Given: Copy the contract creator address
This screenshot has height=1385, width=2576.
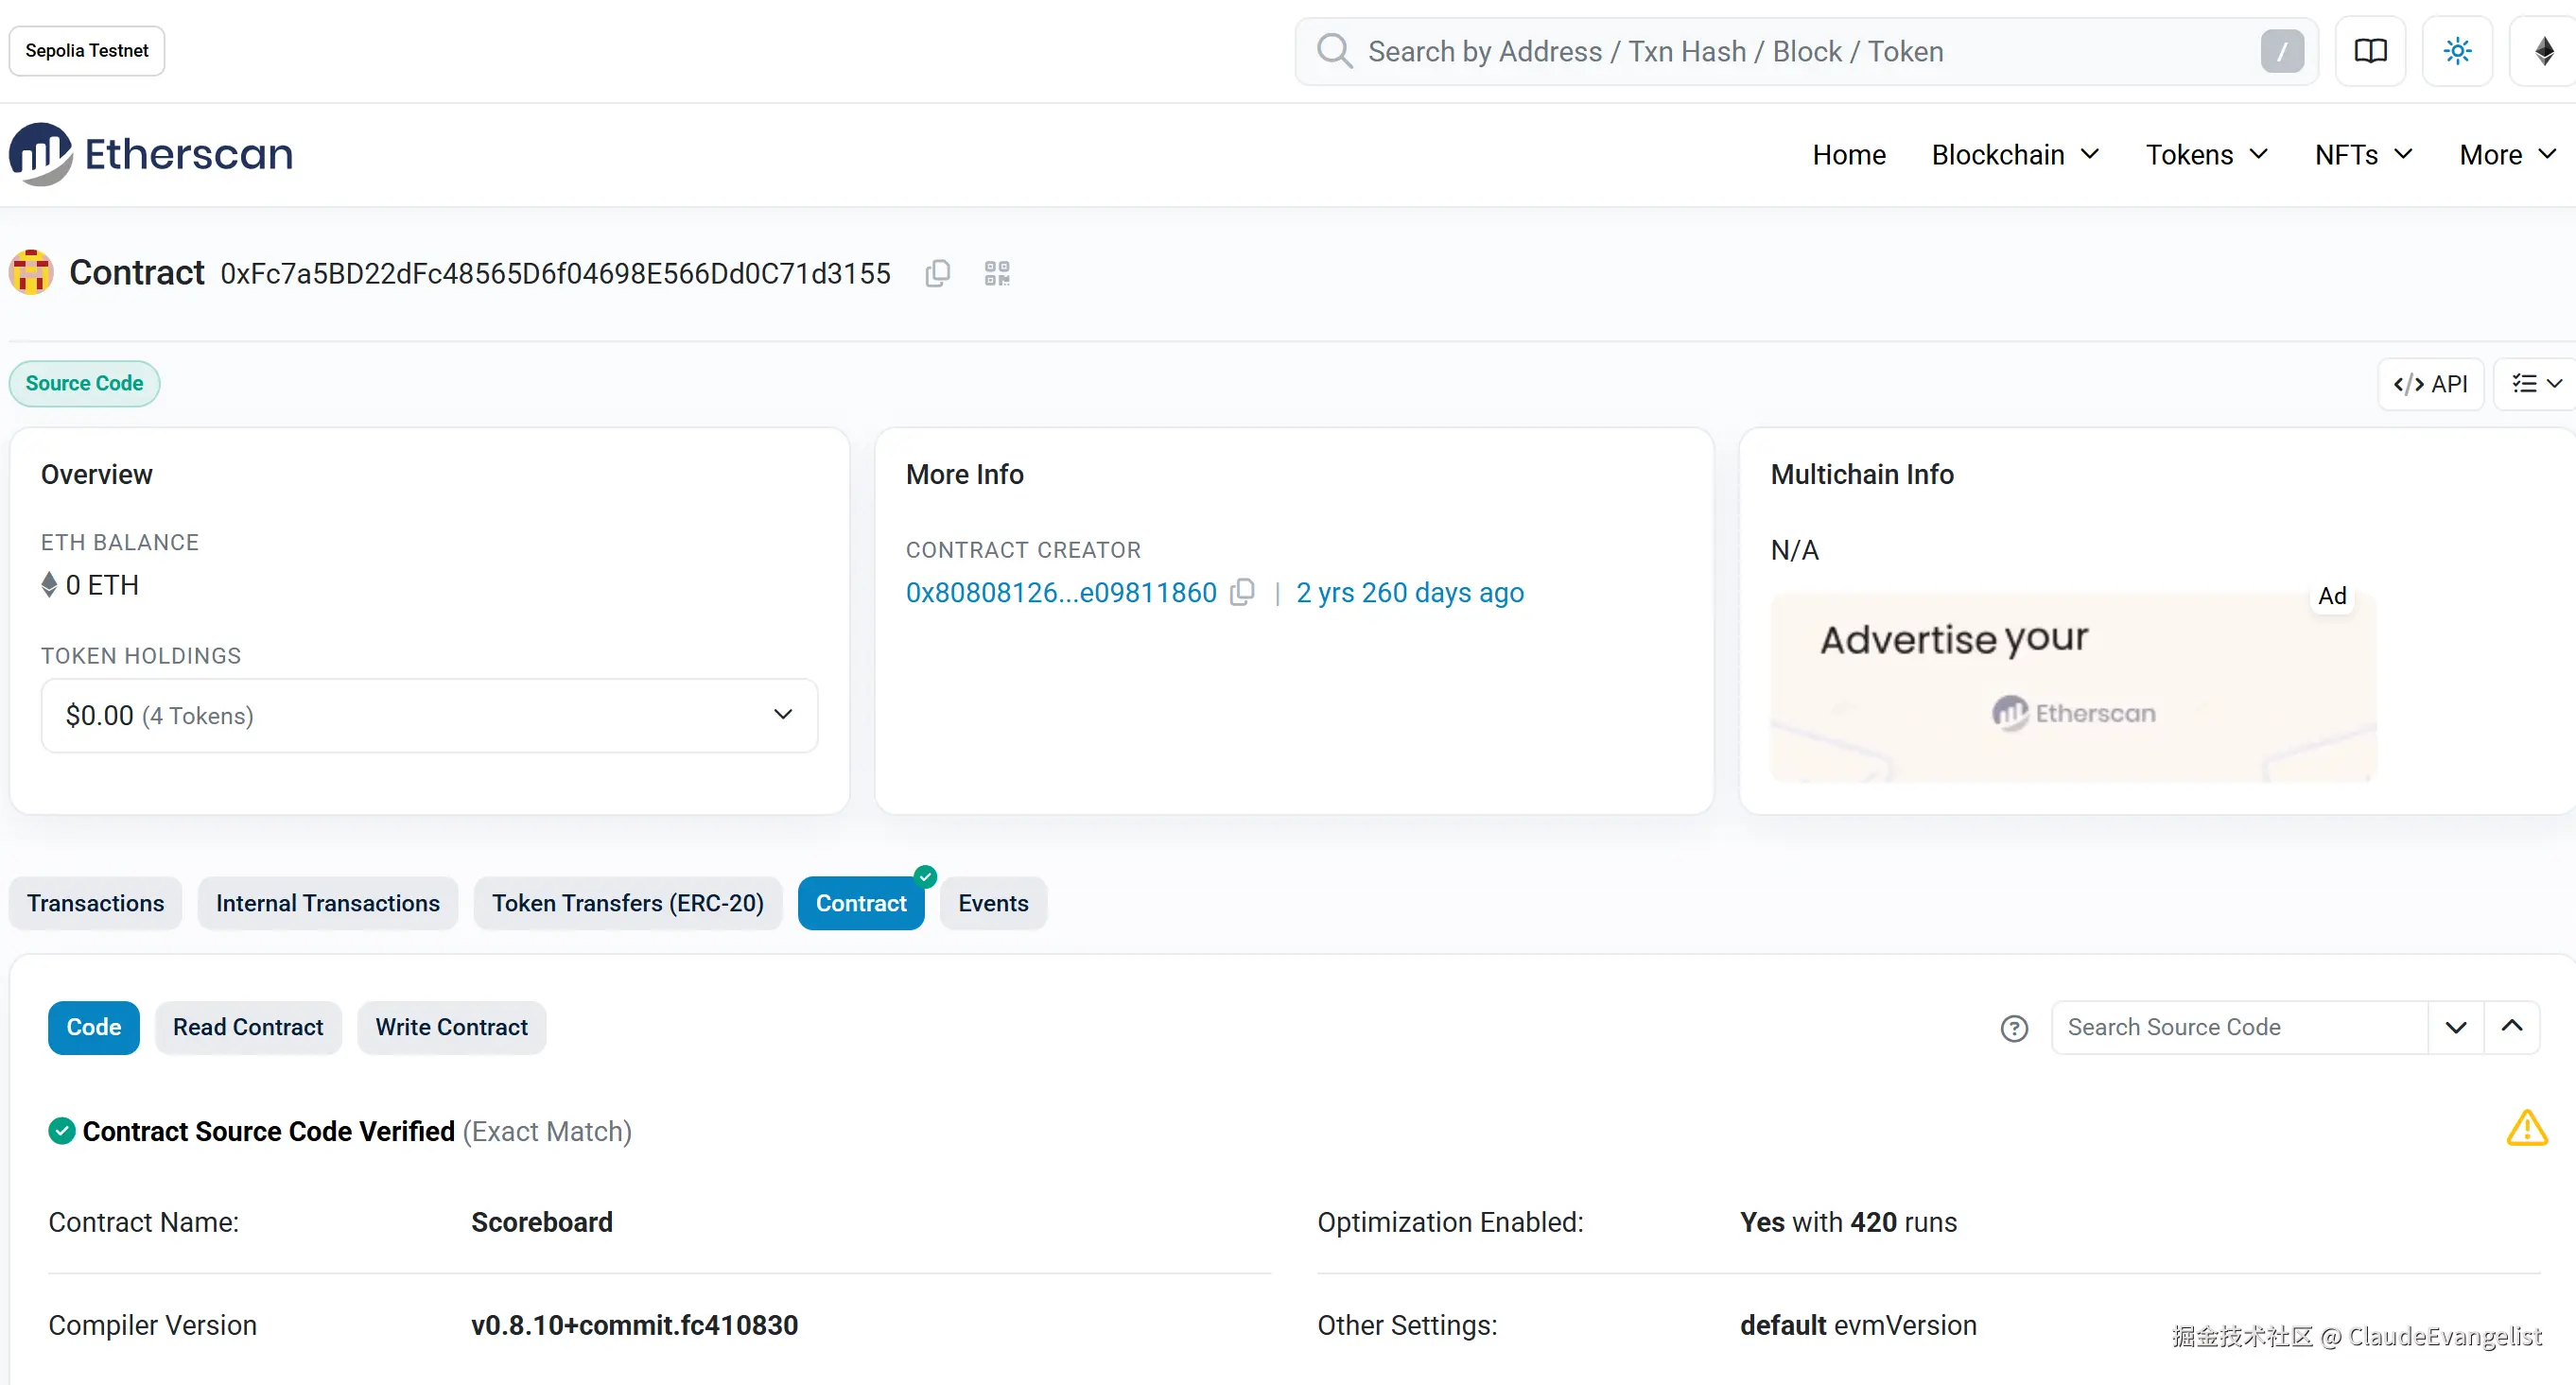Looking at the screenshot, I should (1242, 592).
